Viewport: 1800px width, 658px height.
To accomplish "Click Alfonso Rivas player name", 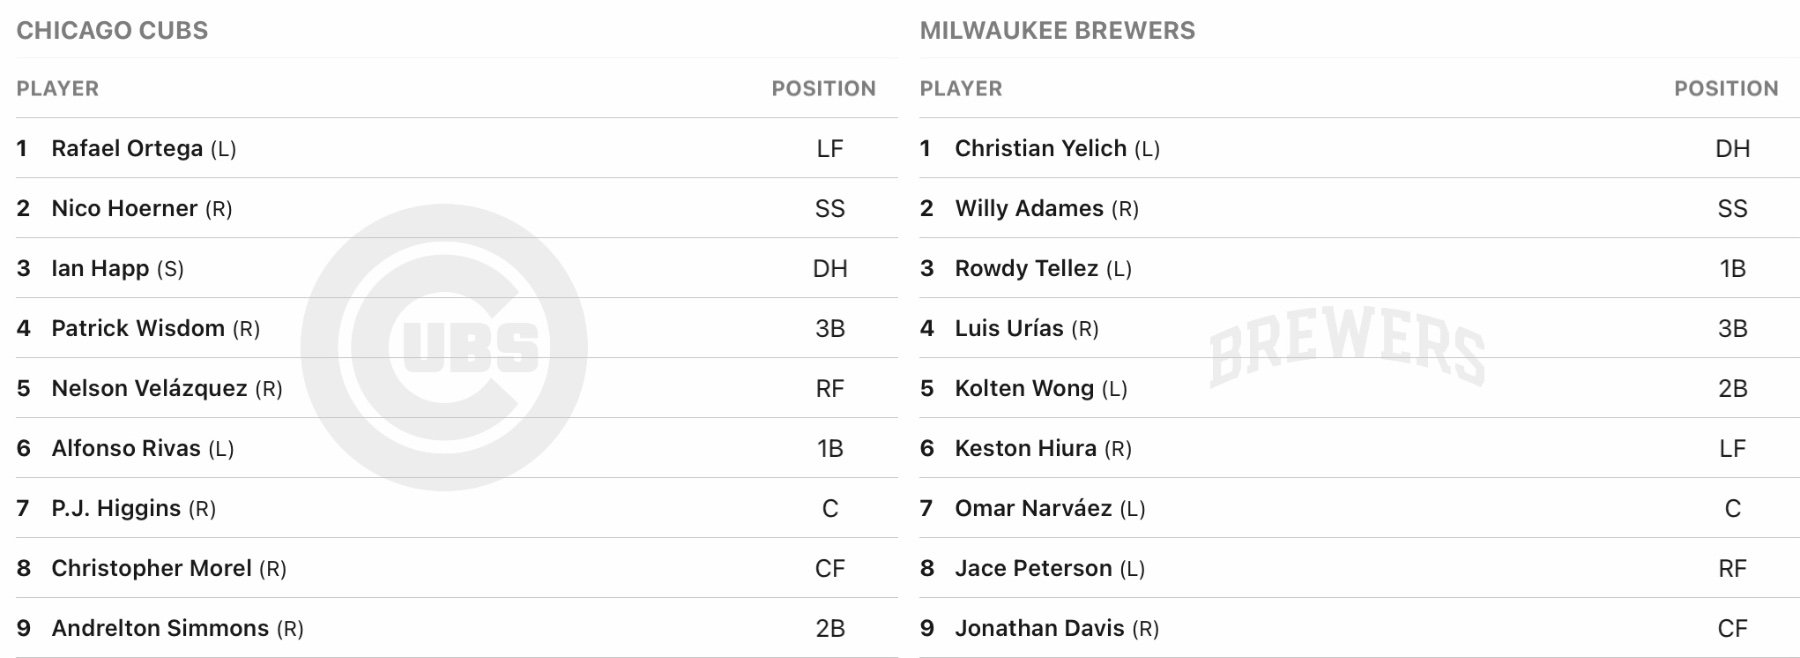I will pos(126,449).
